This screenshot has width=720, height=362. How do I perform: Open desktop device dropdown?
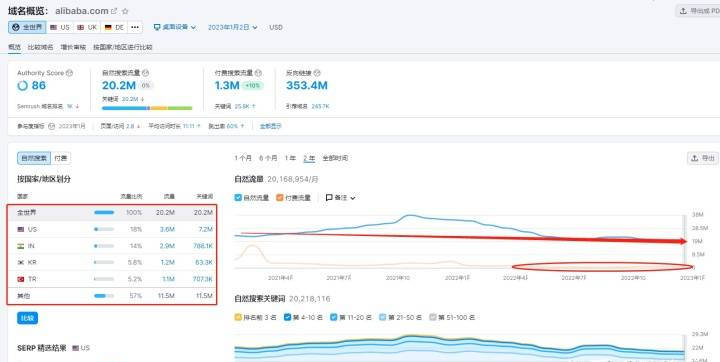[x=175, y=28]
